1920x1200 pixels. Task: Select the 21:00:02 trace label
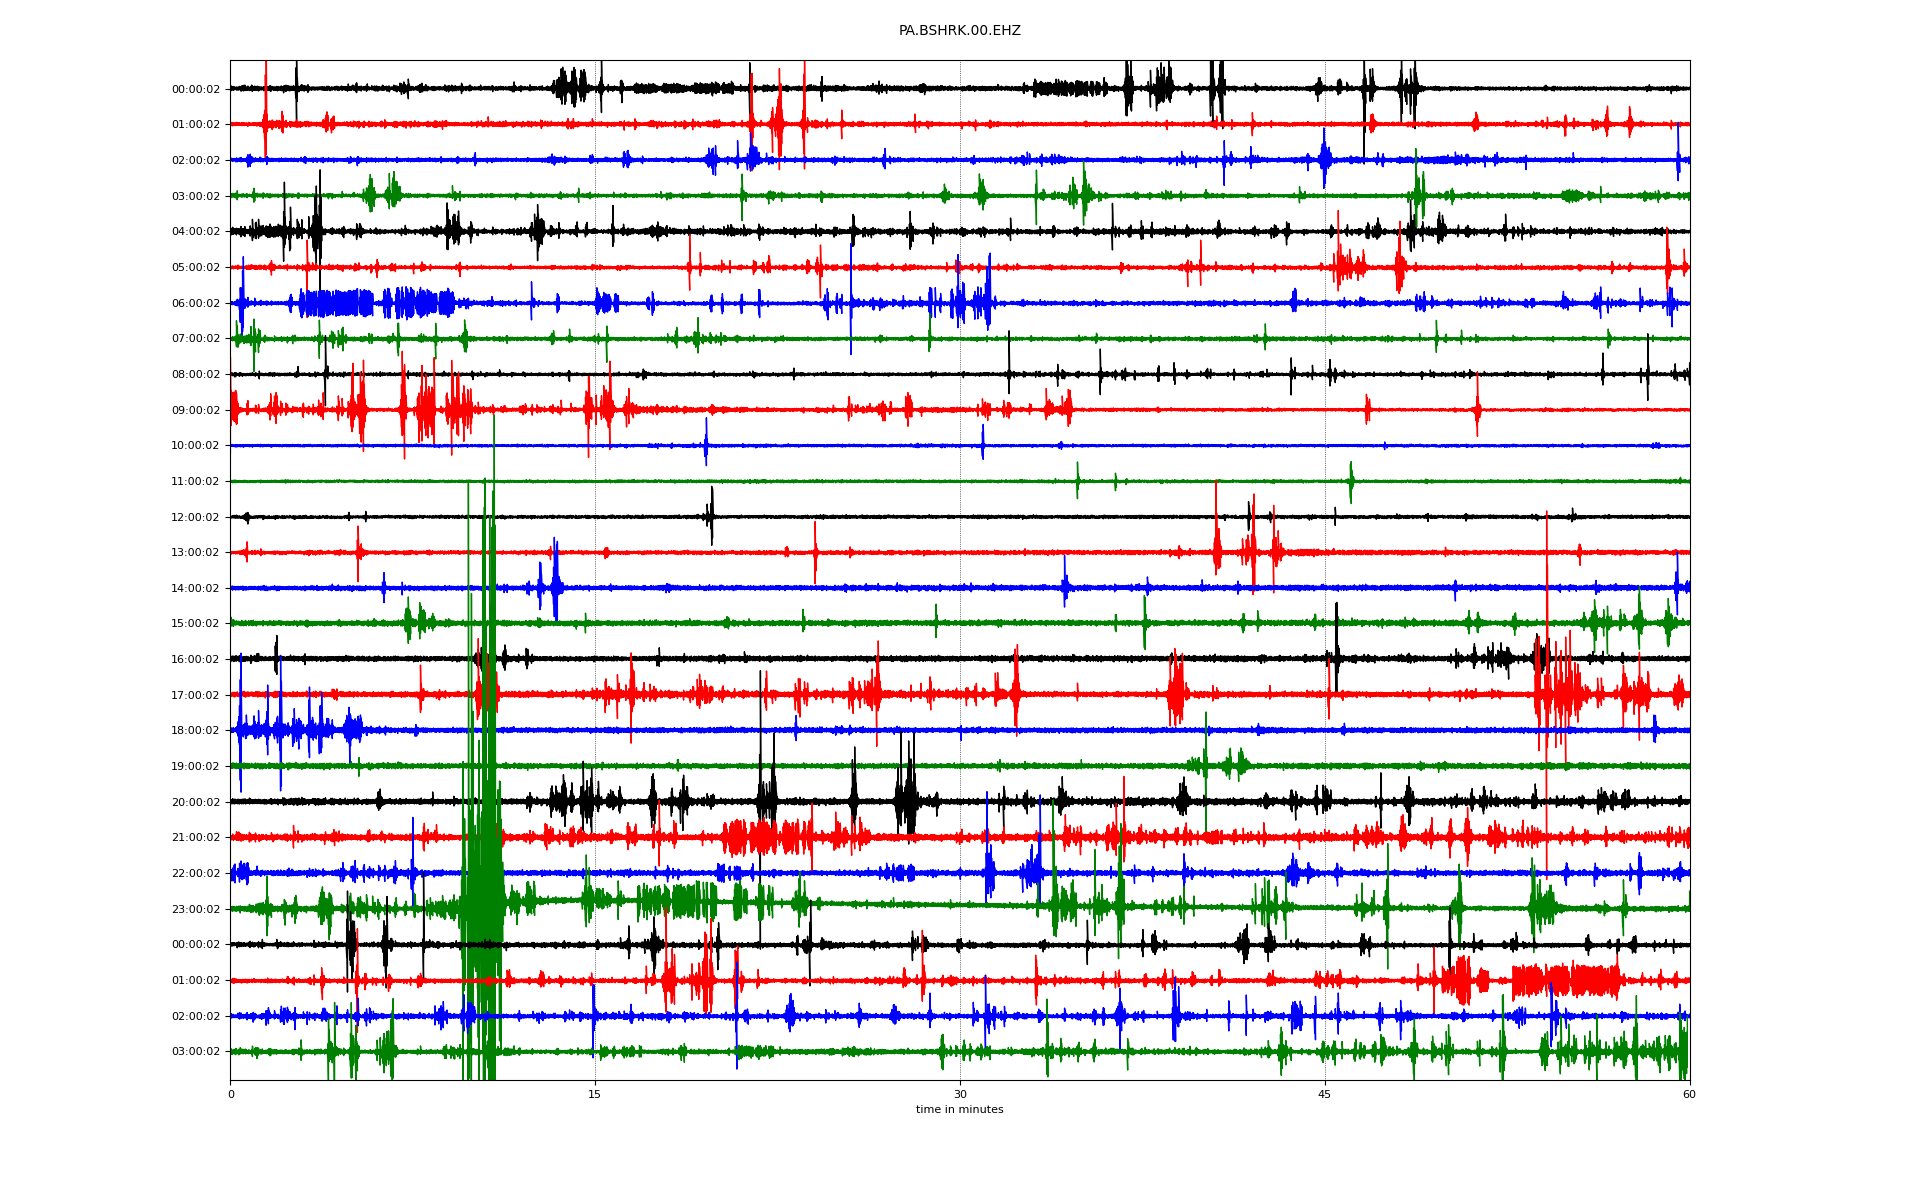point(195,838)
